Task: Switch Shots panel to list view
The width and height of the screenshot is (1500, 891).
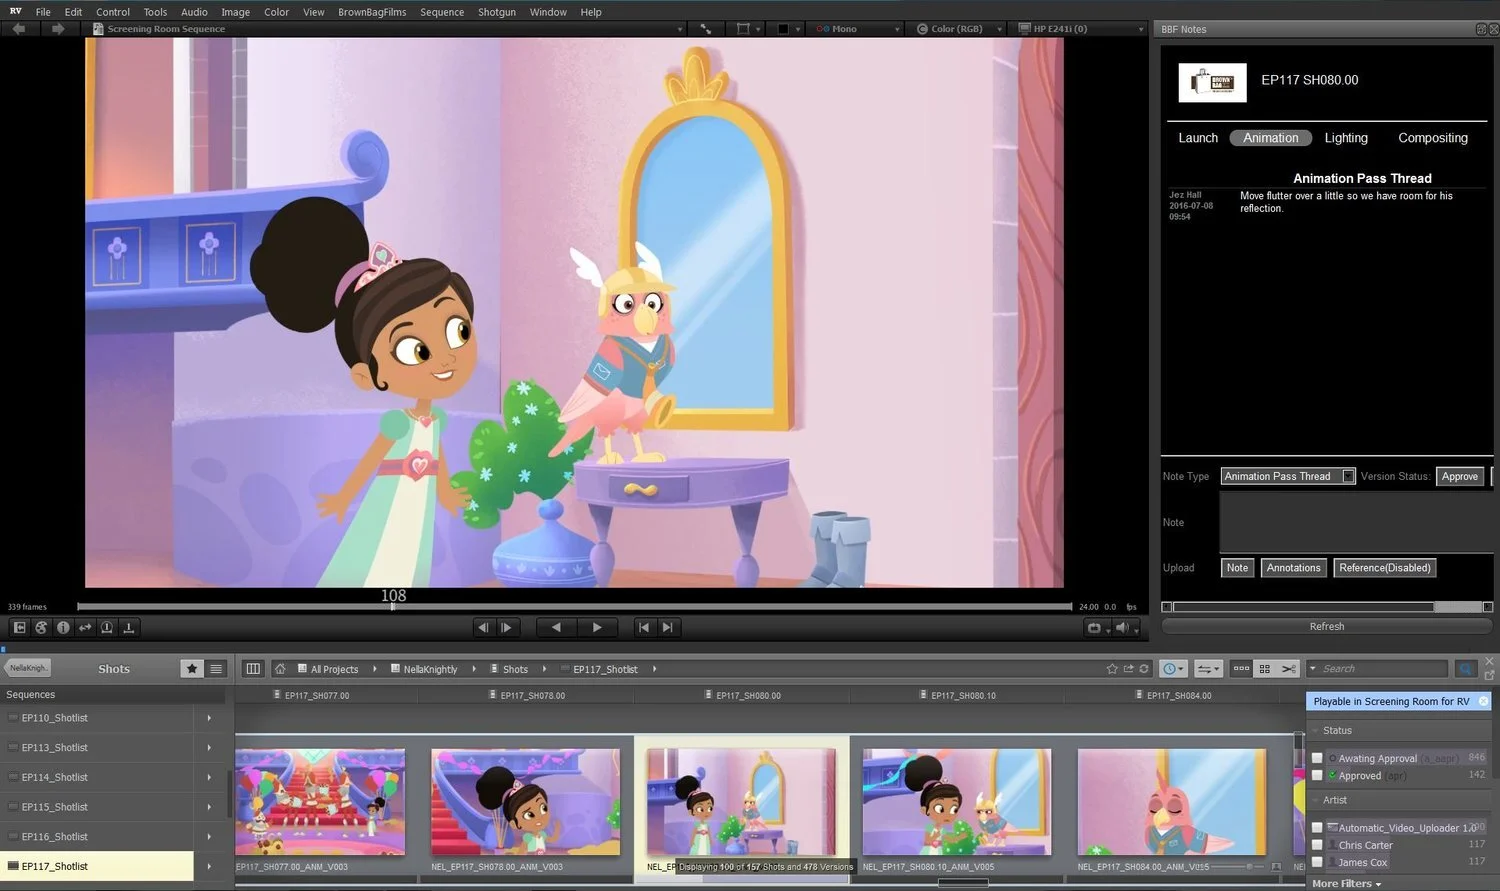Action: pos(216,669)
